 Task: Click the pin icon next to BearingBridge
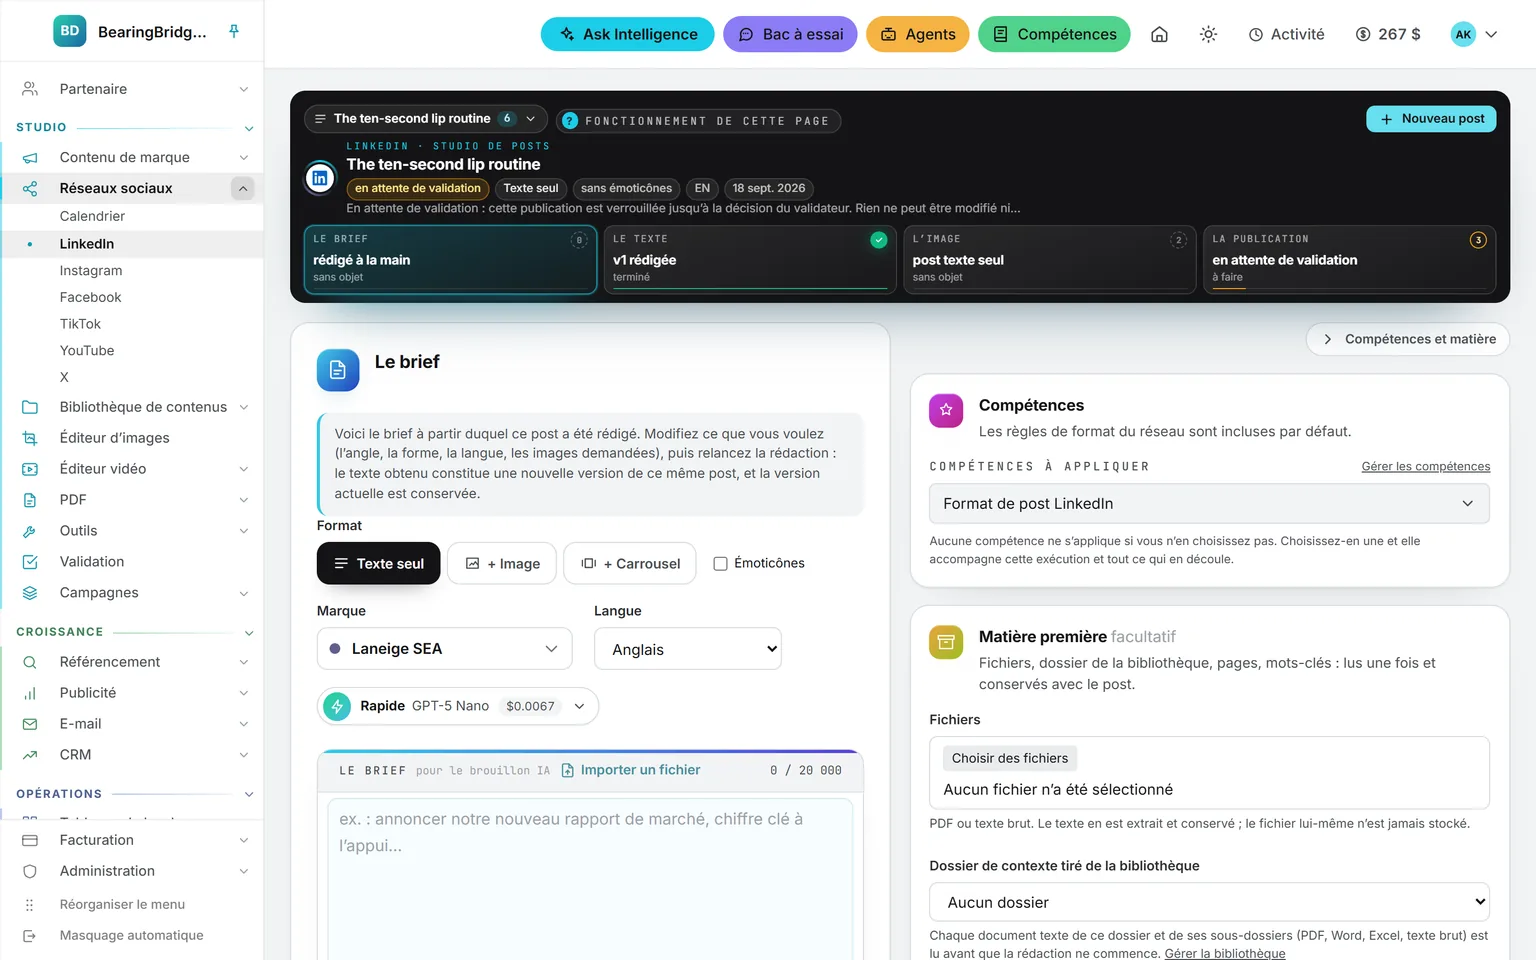(234, 31)
